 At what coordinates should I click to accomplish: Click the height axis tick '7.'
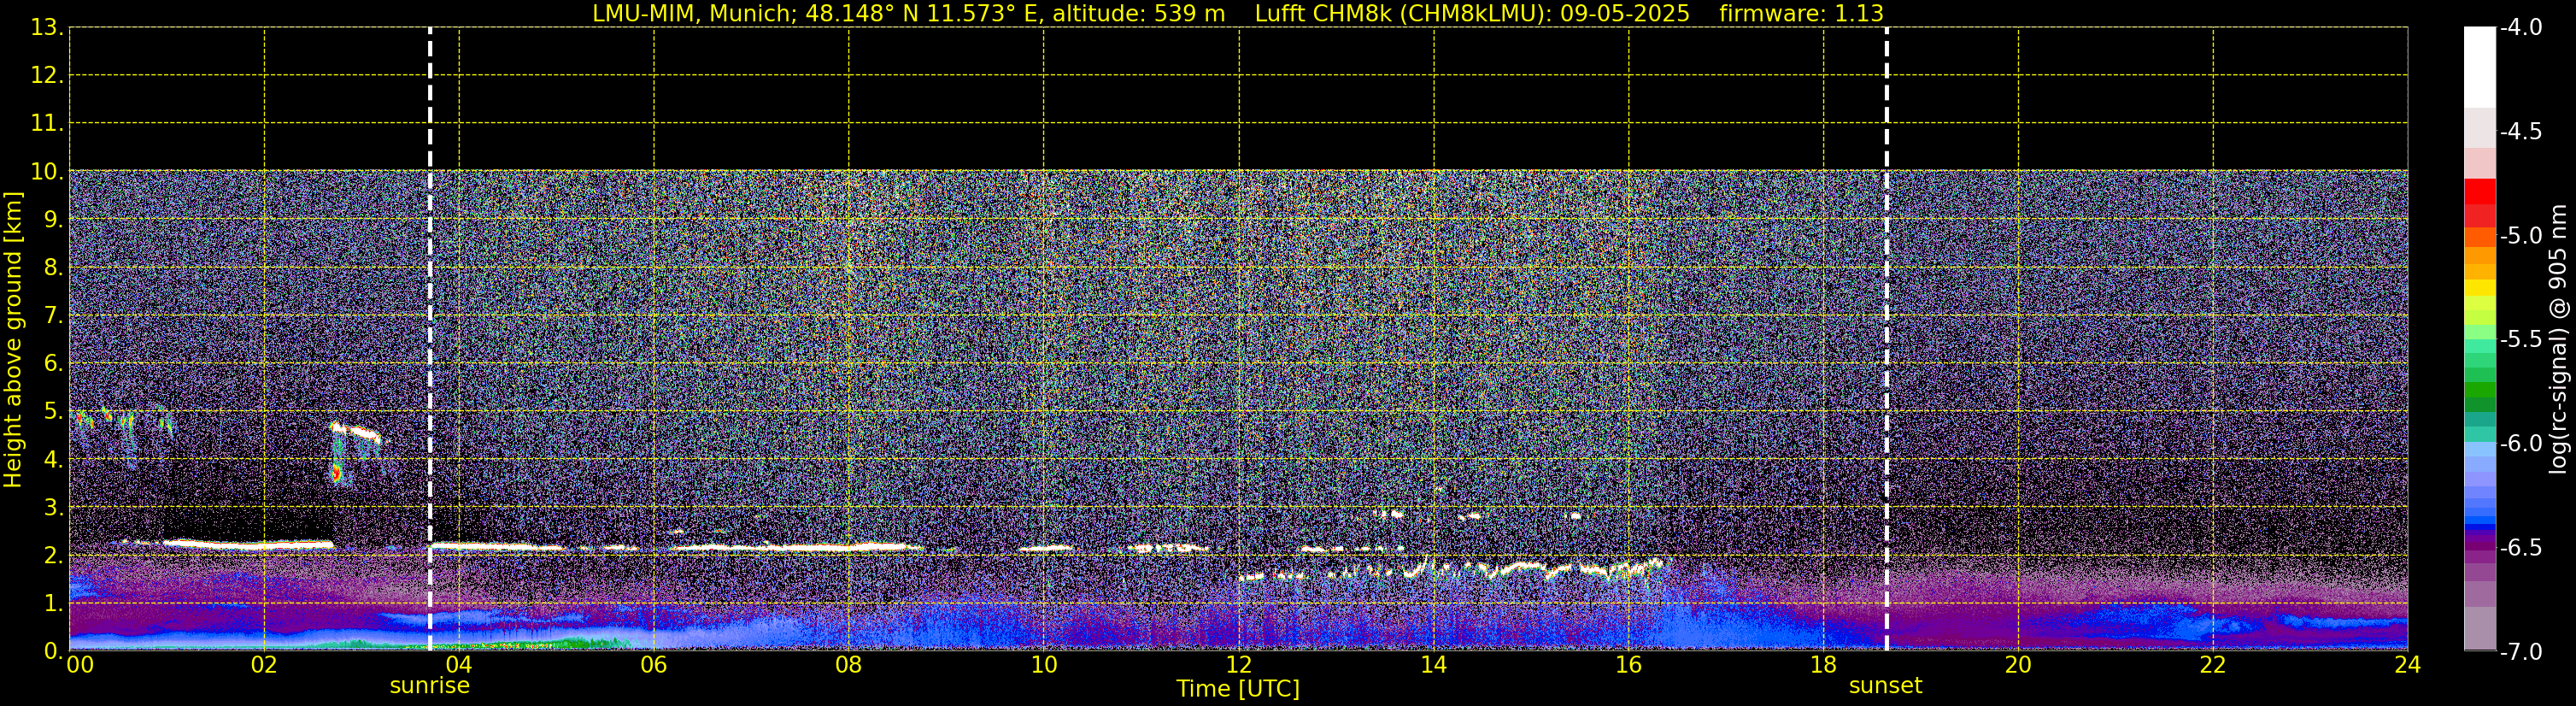53,316
